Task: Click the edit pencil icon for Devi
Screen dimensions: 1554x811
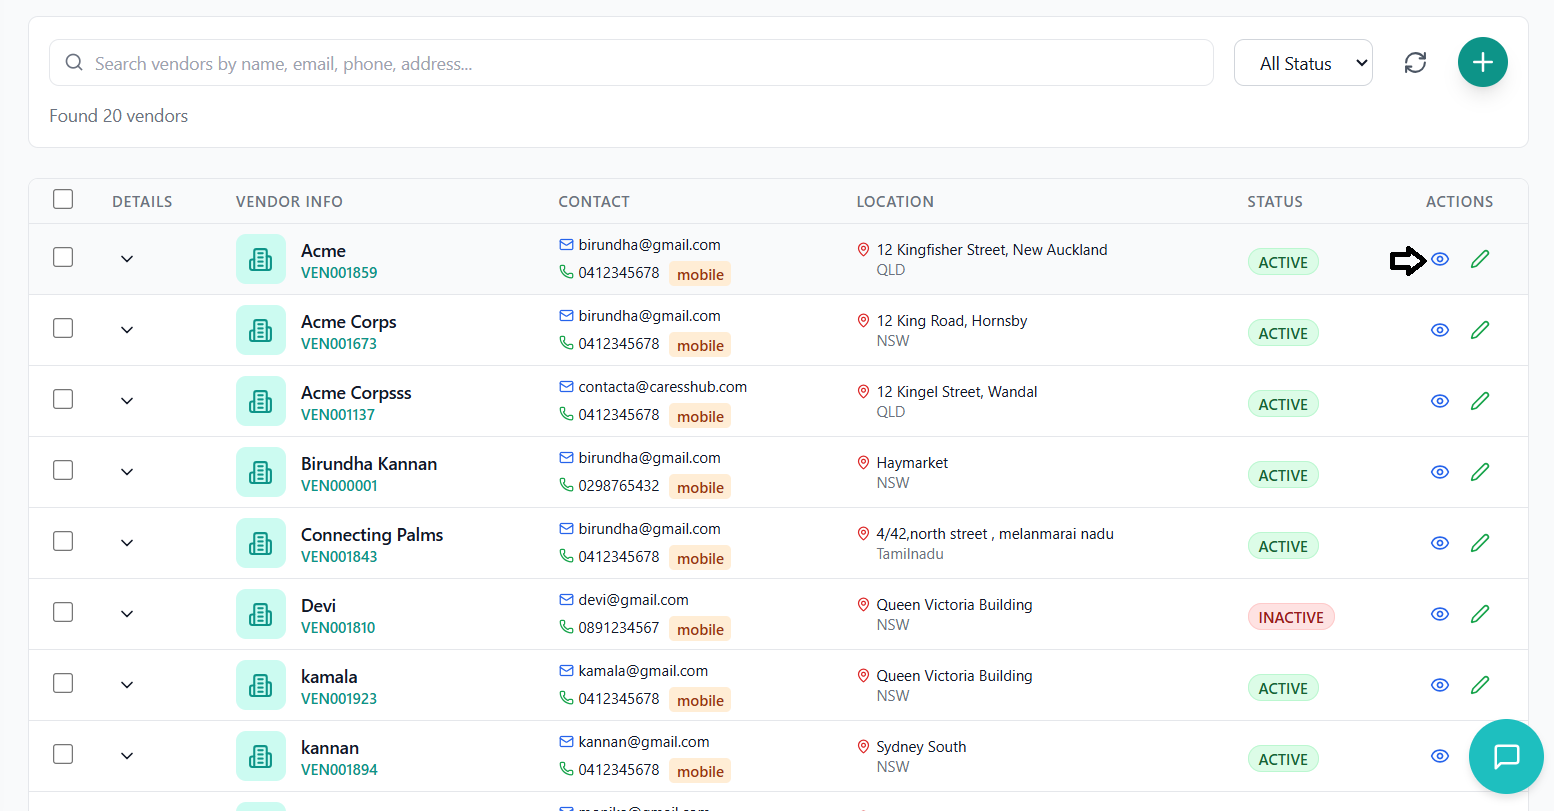Action: [x=1480, y=613]
